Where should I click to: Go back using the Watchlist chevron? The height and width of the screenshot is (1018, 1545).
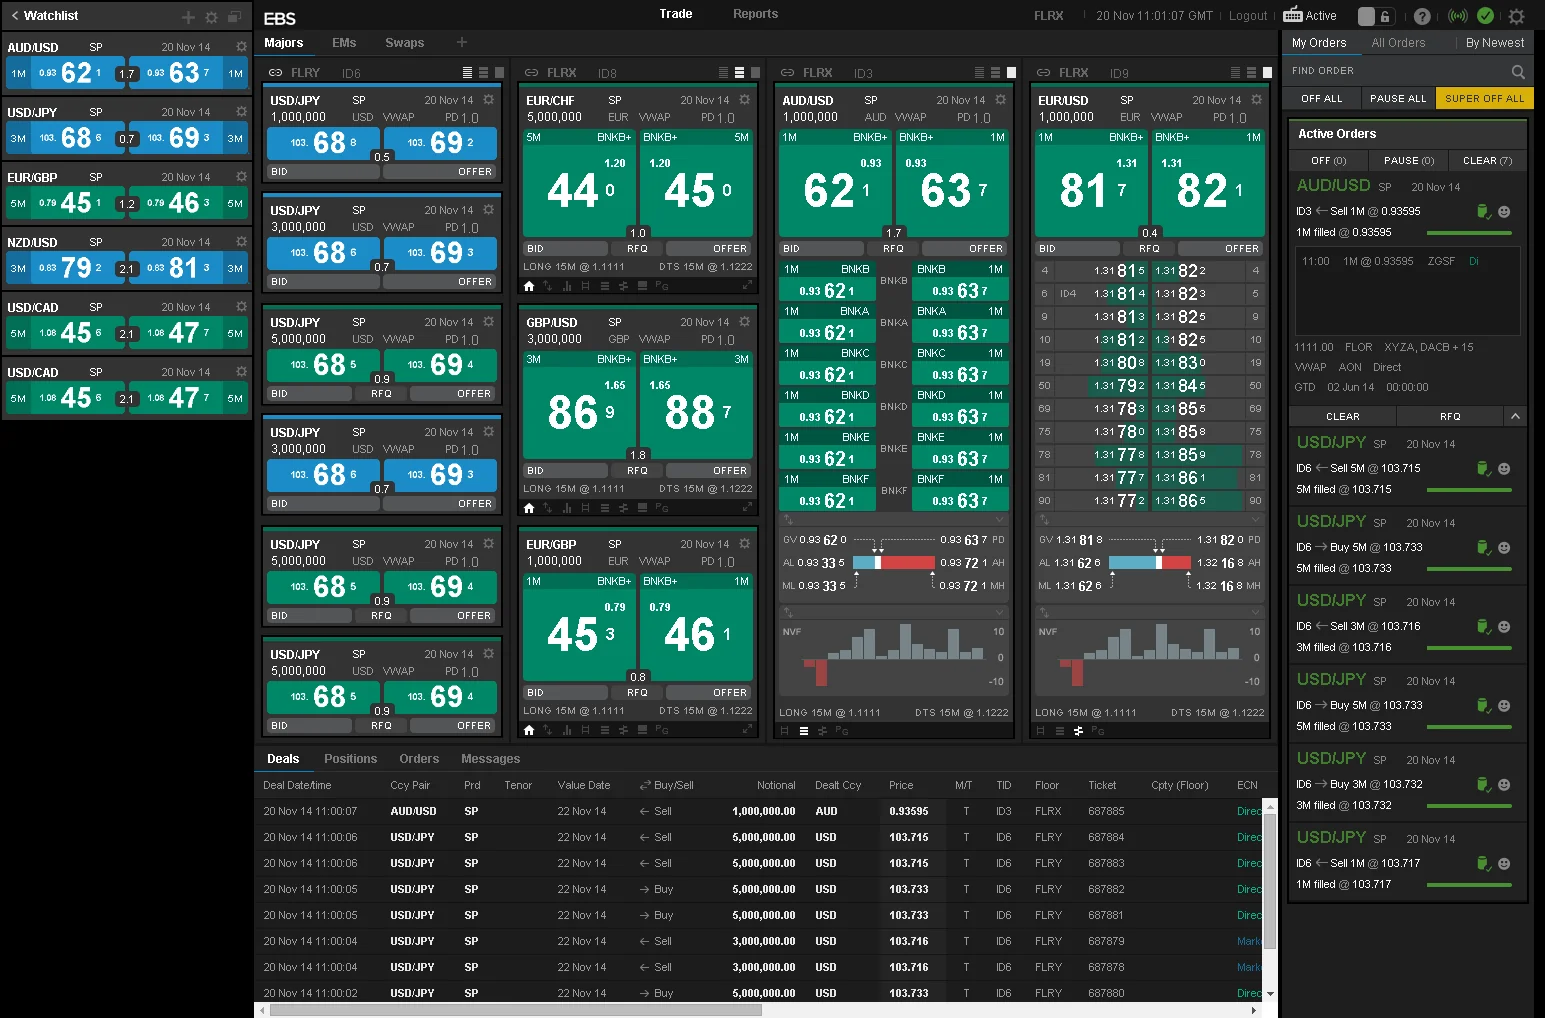click(x=15, y=16)
